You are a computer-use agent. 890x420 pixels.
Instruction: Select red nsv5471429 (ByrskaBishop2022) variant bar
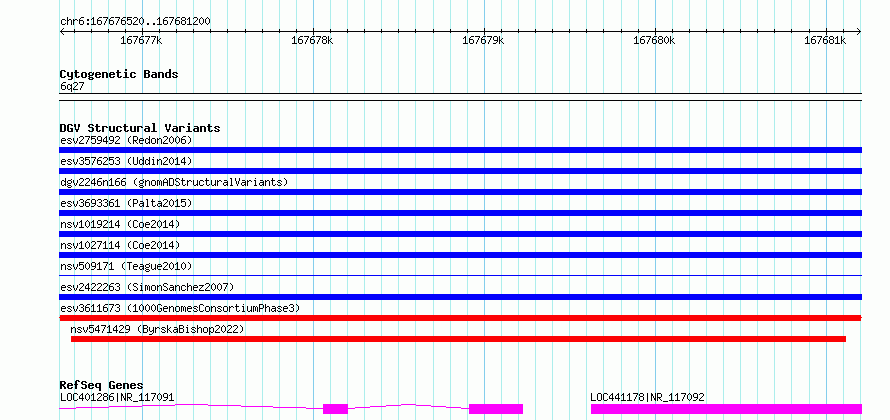pyautogui.click(x=458, y=339)
